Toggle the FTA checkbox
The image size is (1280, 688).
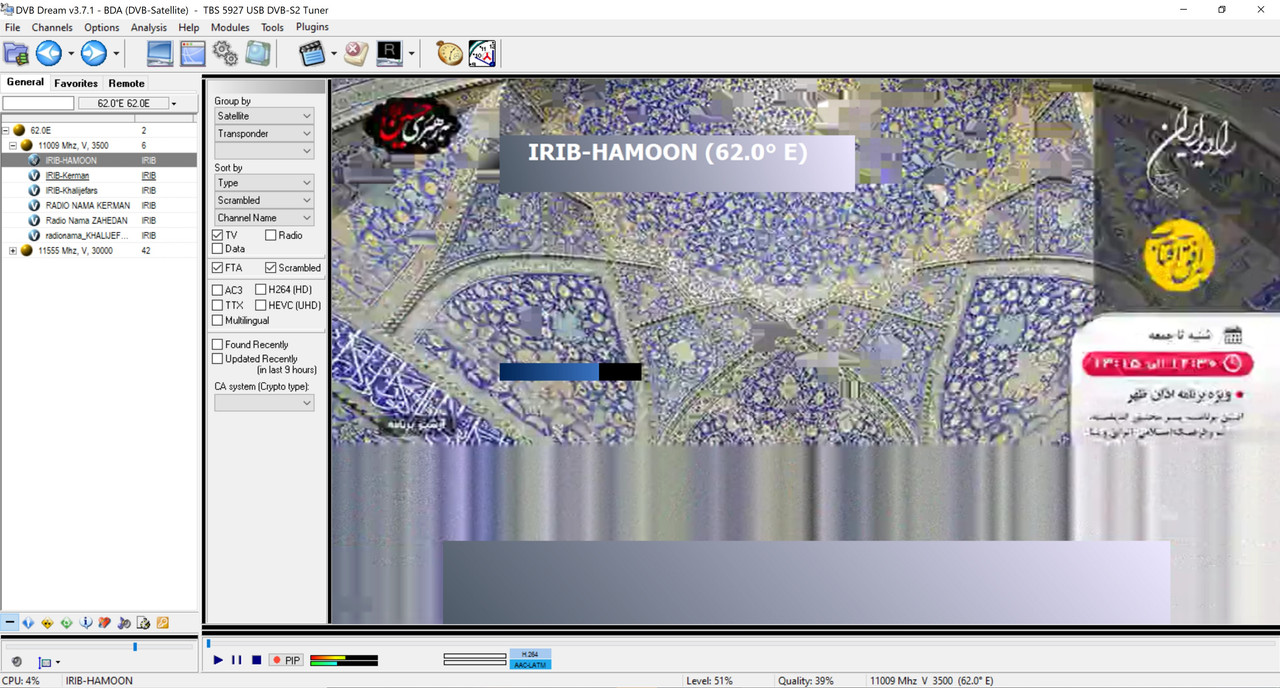pyautogui.click(x=218, y=268)
